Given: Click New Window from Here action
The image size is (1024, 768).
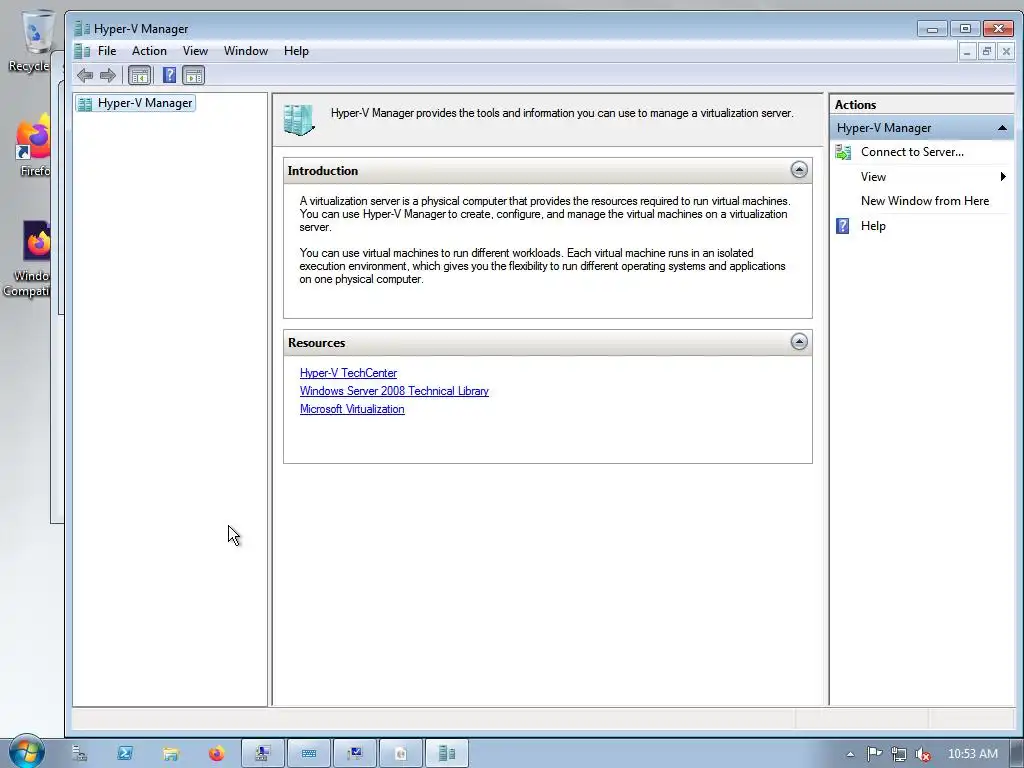Looking at the screenshot, I should [925, 201].
